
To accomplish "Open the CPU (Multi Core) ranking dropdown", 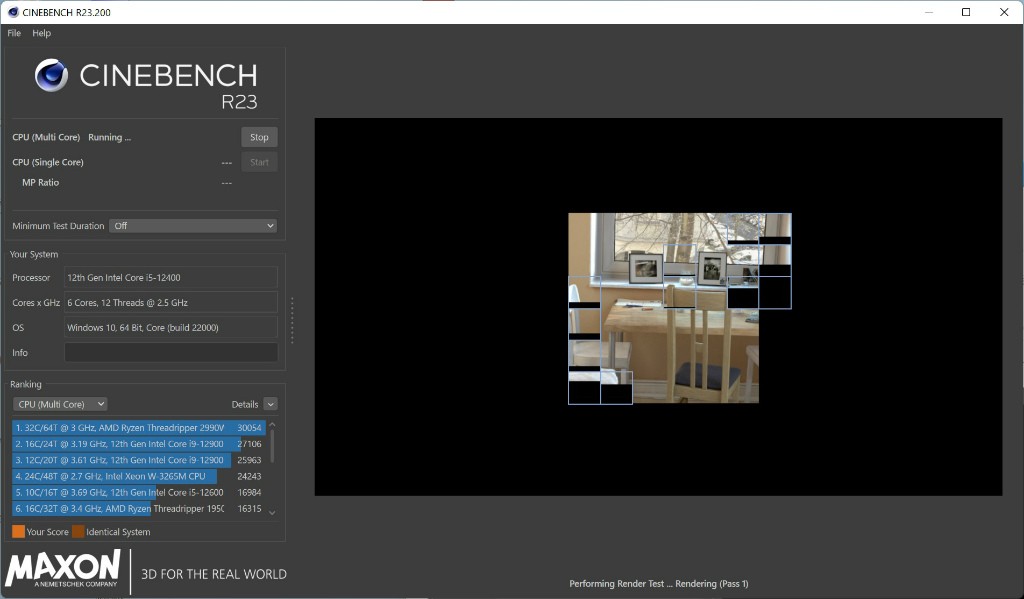I will click(x=60, y=404).
